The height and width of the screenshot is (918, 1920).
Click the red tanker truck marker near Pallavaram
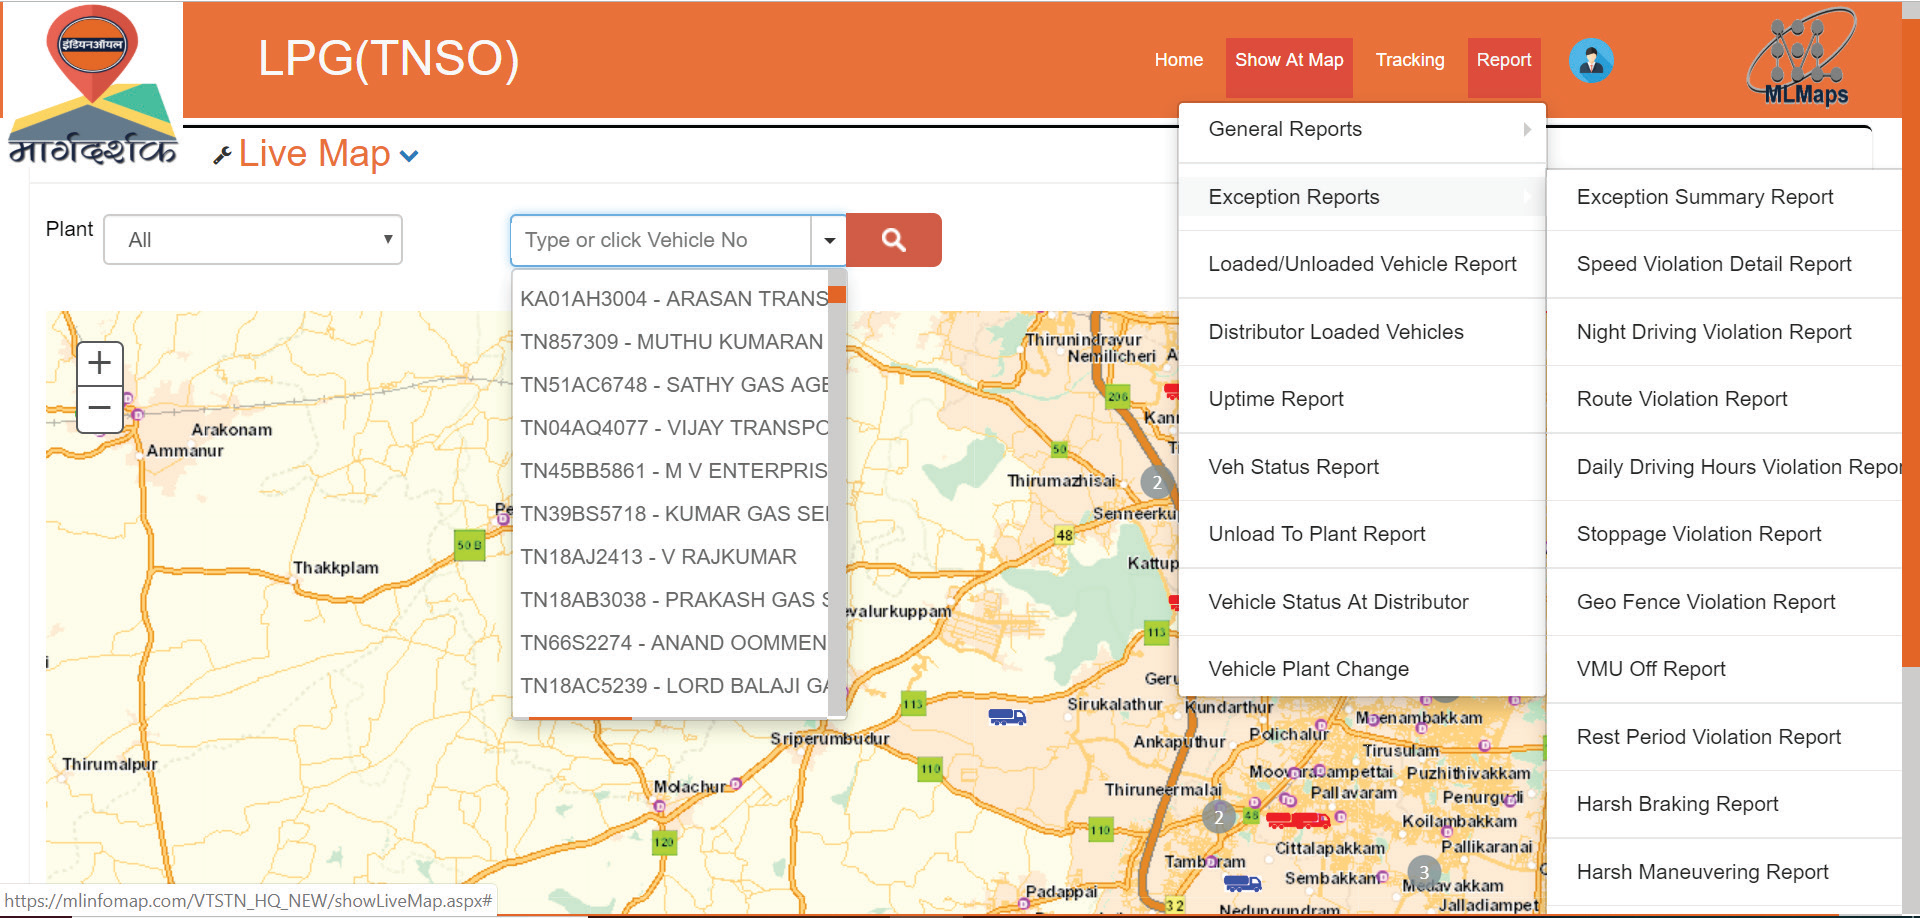1297,821
